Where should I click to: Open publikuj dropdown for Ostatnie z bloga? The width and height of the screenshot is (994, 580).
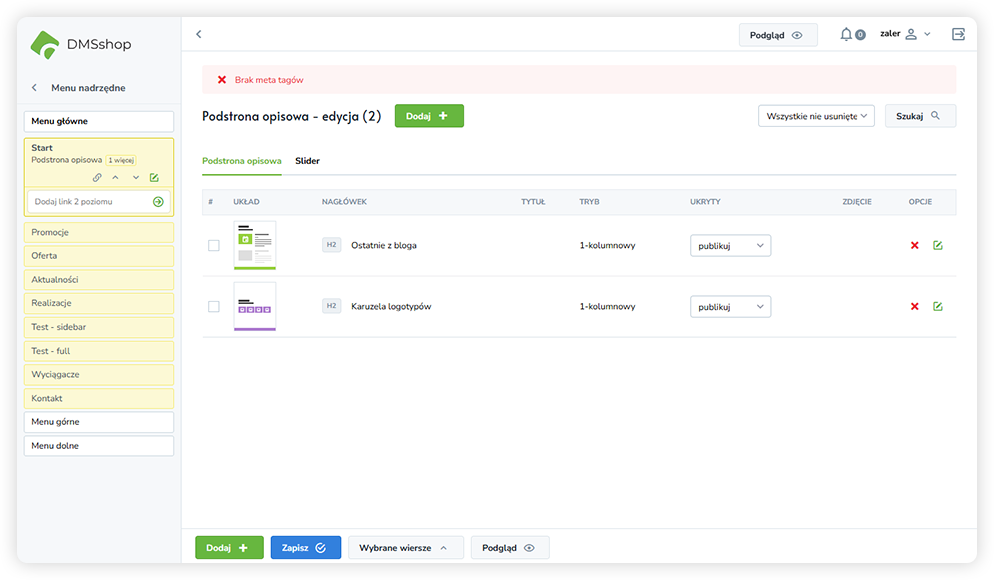click(730, 246)
